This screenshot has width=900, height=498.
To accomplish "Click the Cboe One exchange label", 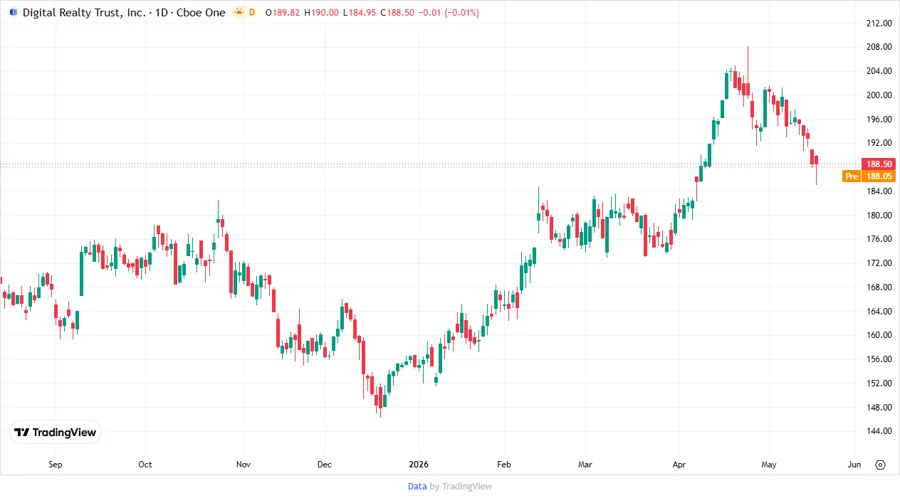I will click(x=201, y=12).
